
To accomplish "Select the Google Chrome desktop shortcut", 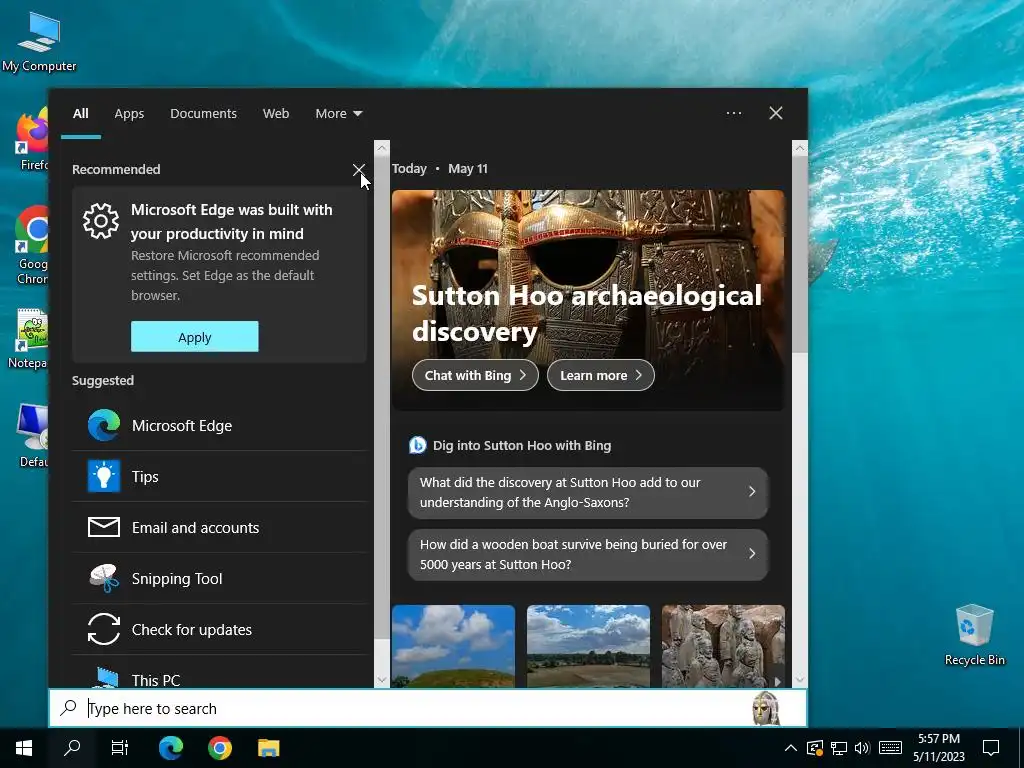I will (x=31, y=245).
